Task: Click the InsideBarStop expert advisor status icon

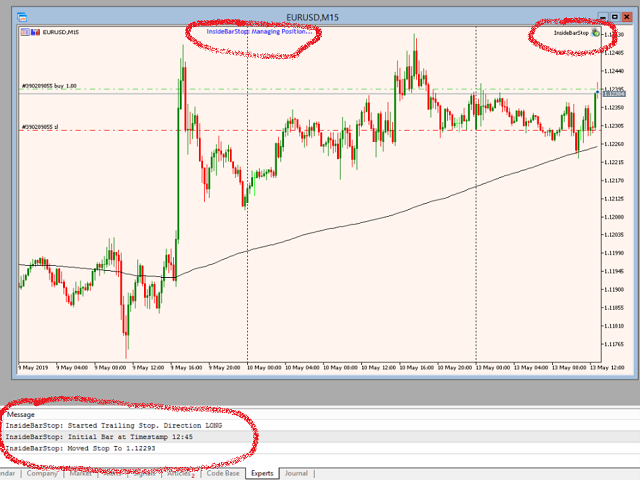Action: (x=596, y=33)
